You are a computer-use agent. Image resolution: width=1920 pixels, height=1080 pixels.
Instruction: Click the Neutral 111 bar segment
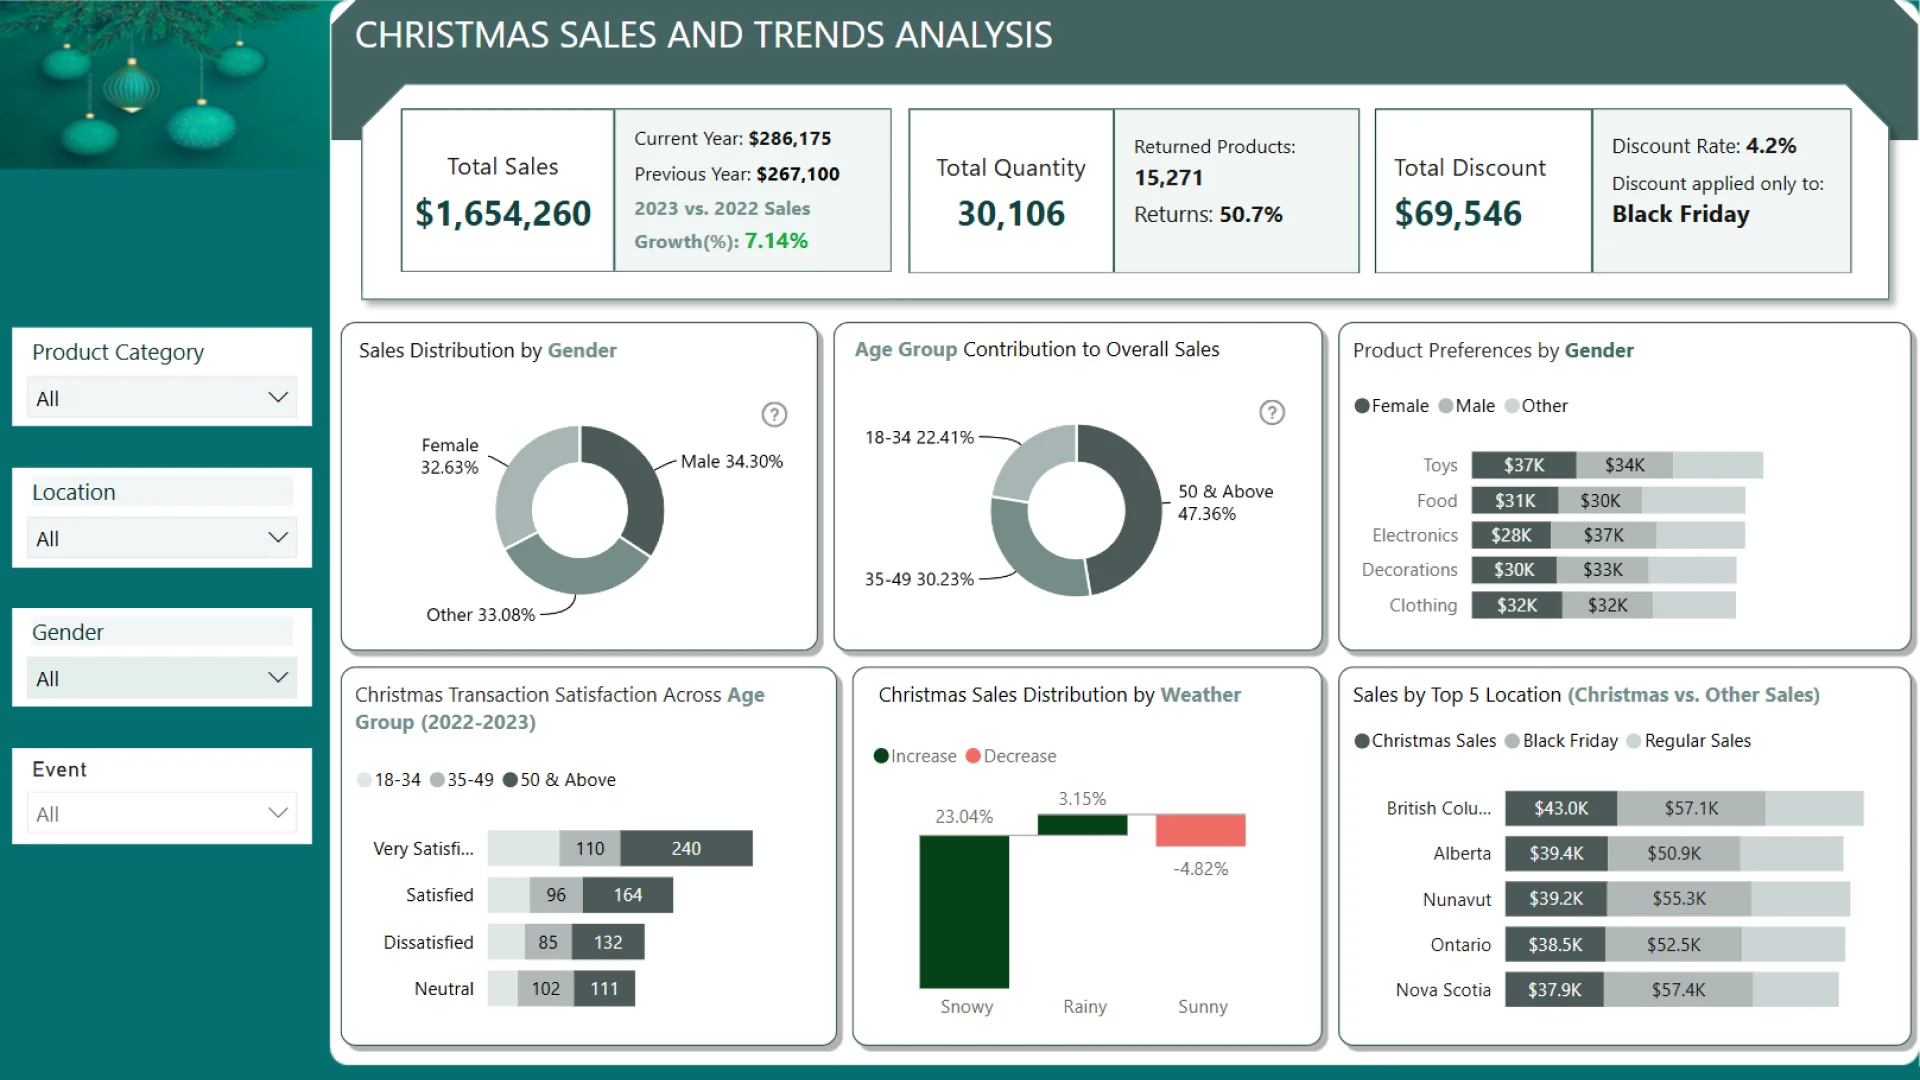604,989
